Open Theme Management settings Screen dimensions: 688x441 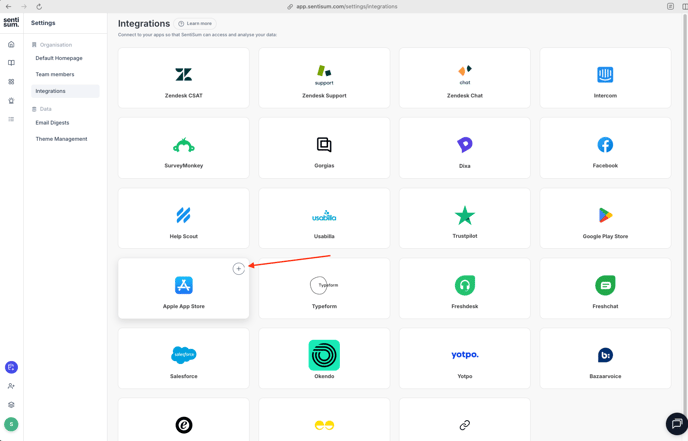coord(61,139)
